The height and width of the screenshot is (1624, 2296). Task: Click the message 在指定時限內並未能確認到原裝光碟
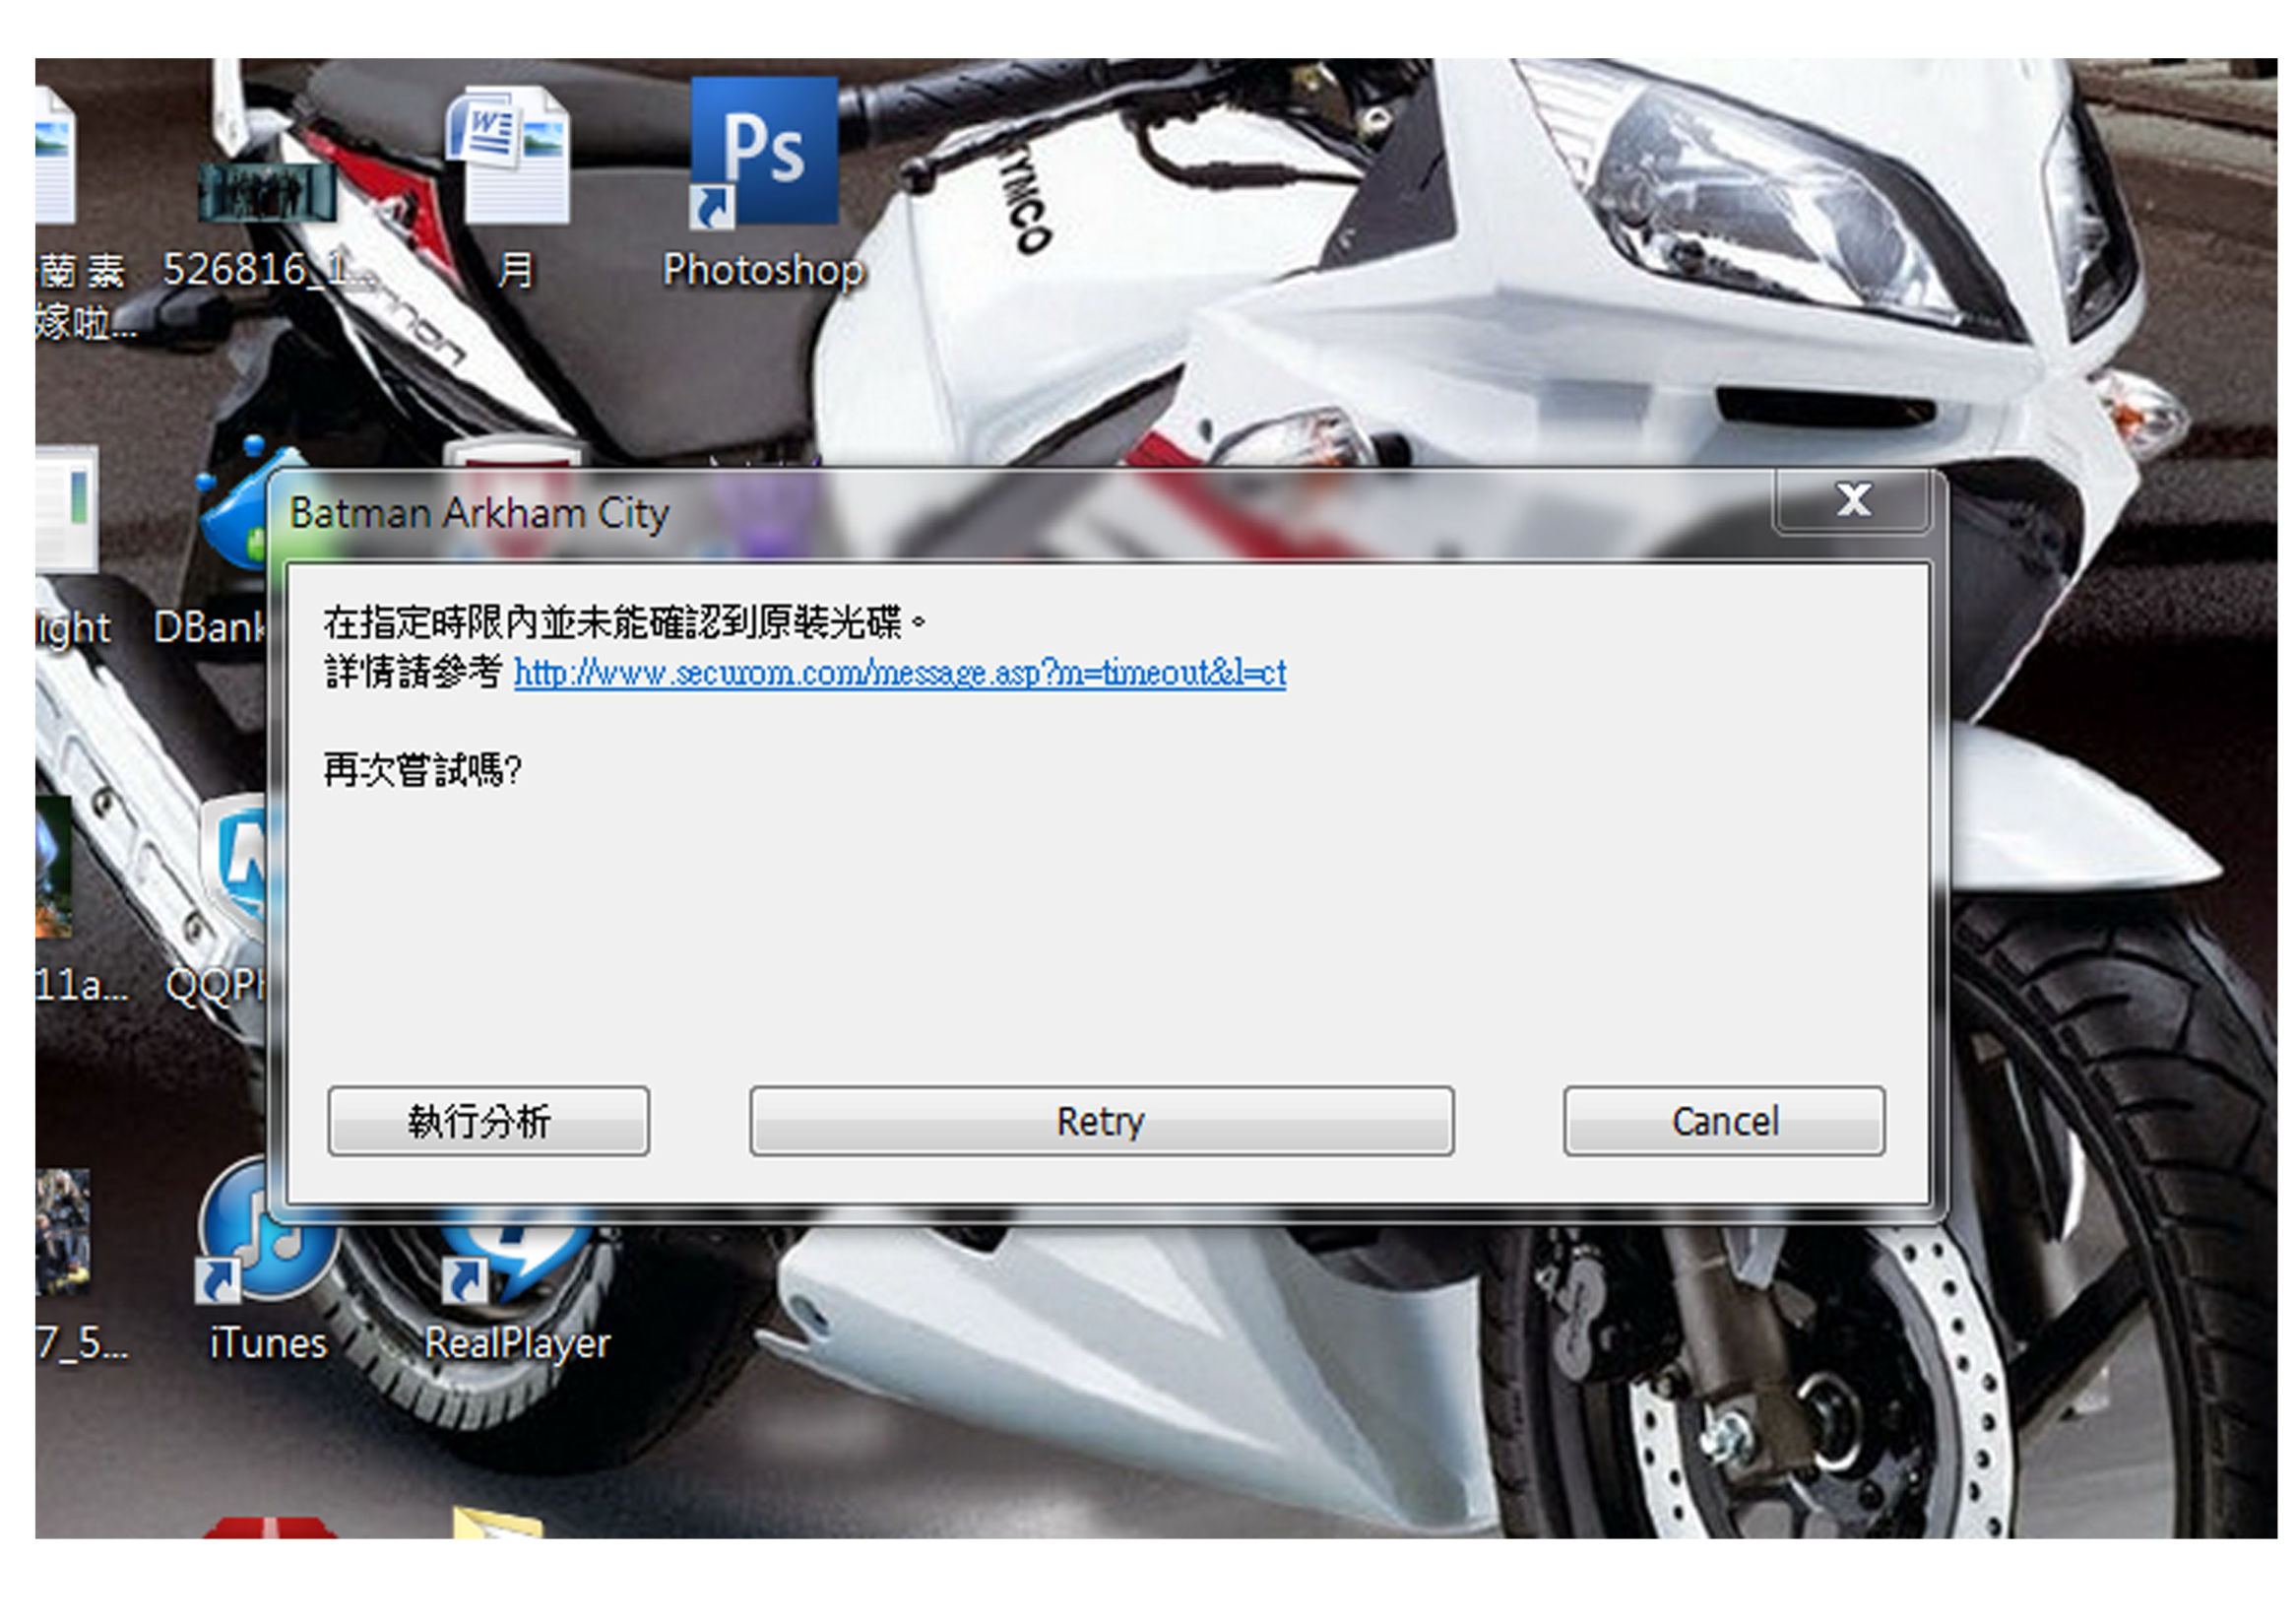[624, 622]
